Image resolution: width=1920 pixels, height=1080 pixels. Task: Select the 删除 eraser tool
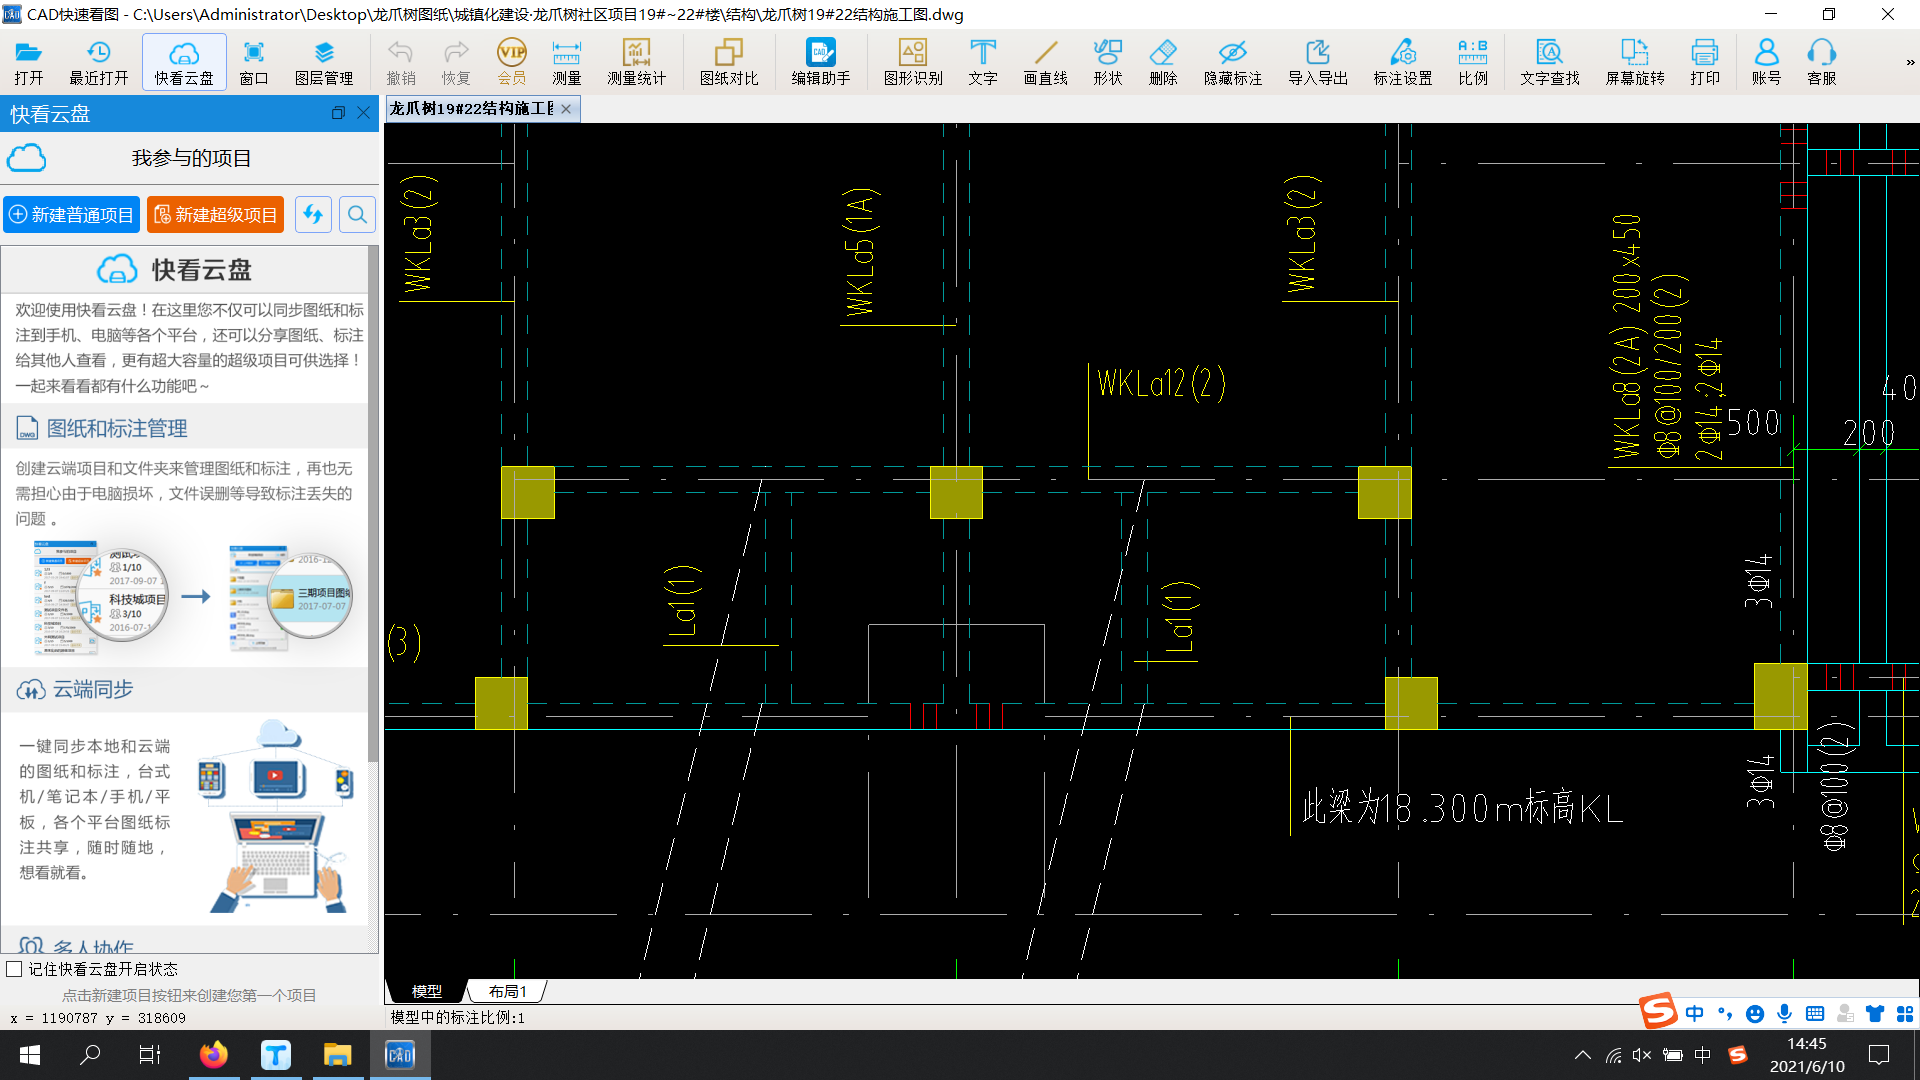coord(1163,63)
